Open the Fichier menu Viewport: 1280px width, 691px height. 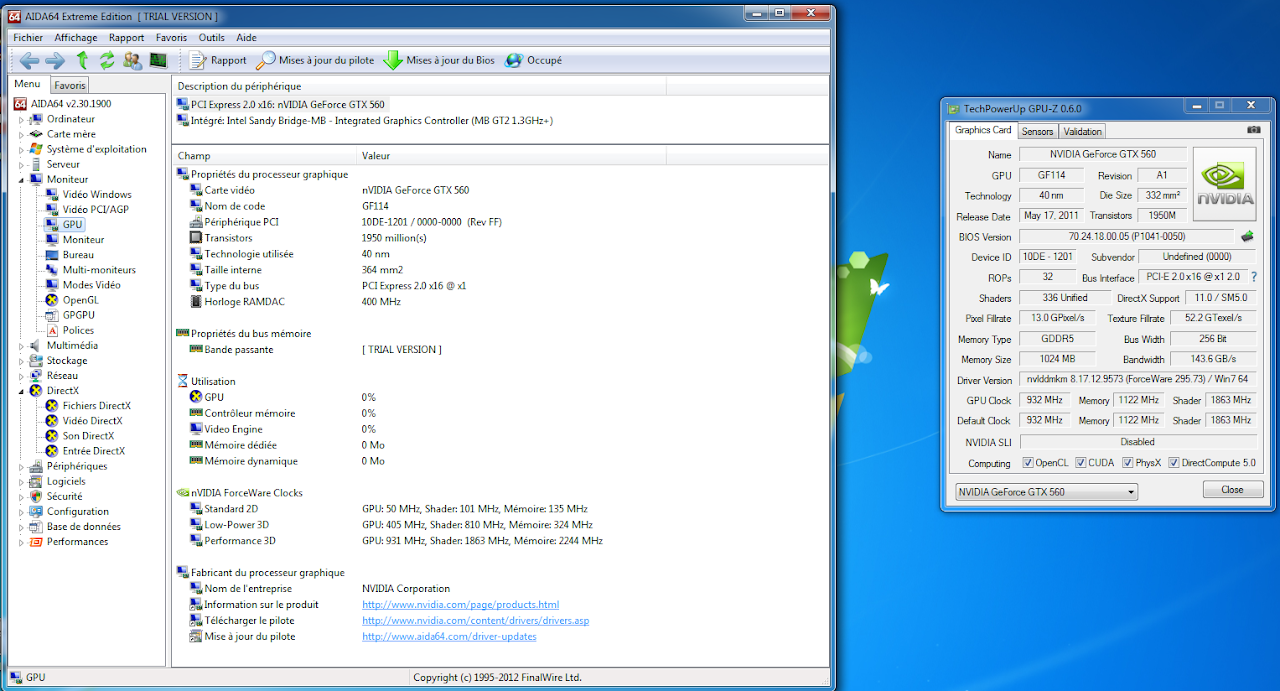[x=28, y=38]
